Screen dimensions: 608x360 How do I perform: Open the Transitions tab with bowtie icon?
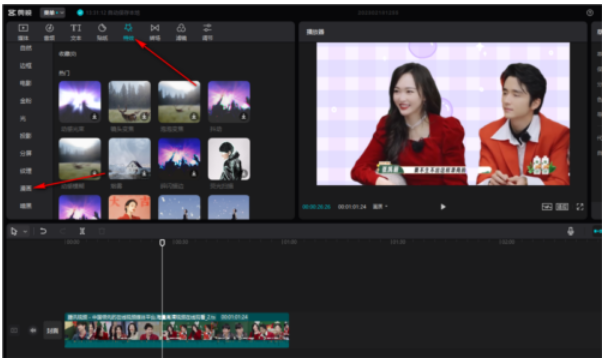155,31
